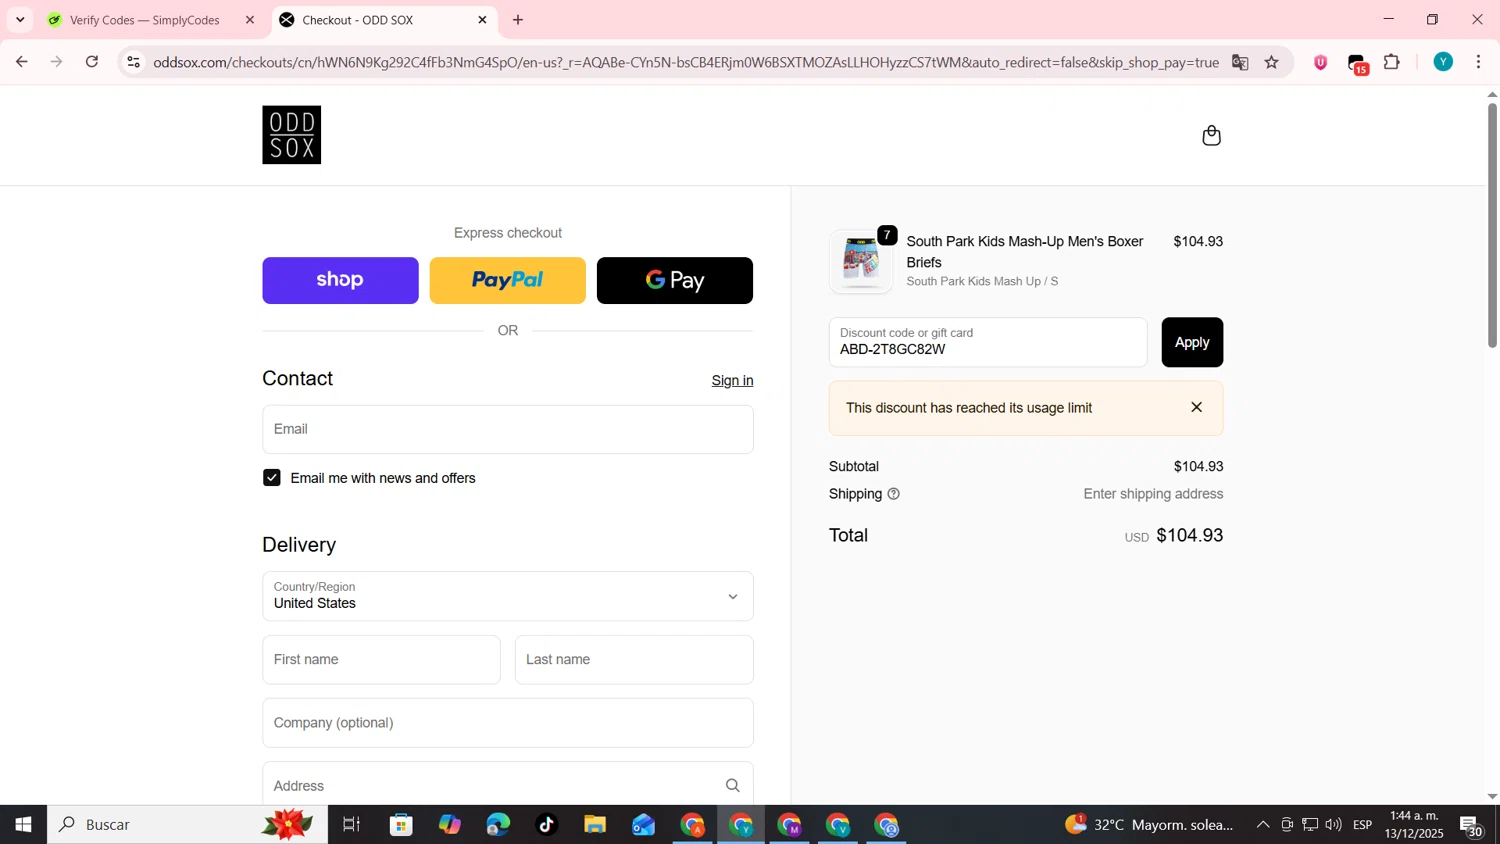1500x844 pixels.
Task: Open extension with 15 badge
Action: pyautogui.click(x=1357, y=63)
